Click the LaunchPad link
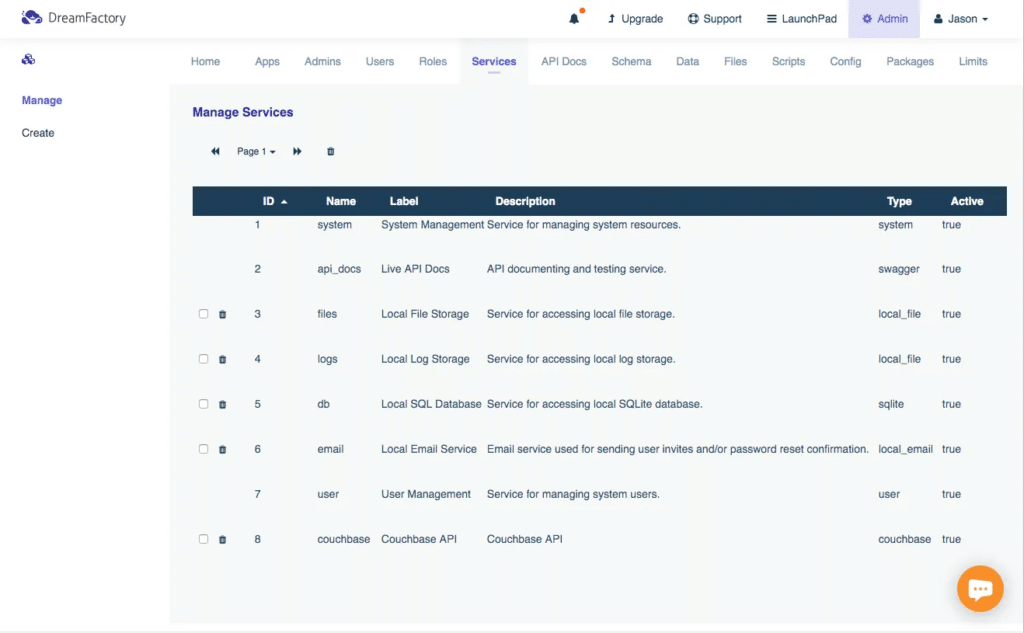The height and width of the screenshot is (633, 1024). [801, 18]
